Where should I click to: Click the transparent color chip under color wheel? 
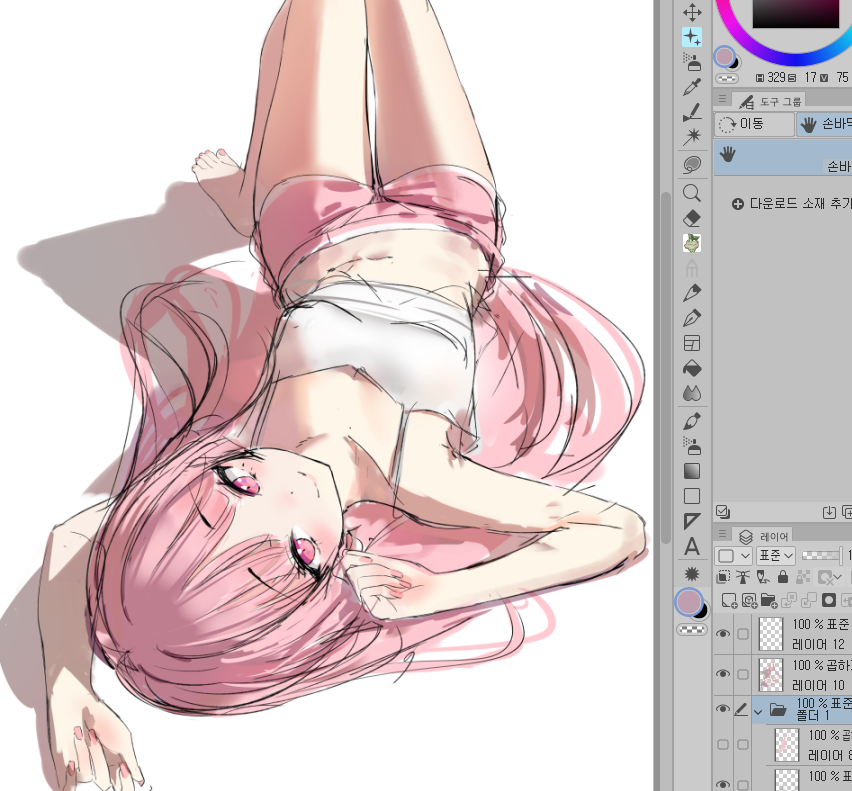[727, 78]
